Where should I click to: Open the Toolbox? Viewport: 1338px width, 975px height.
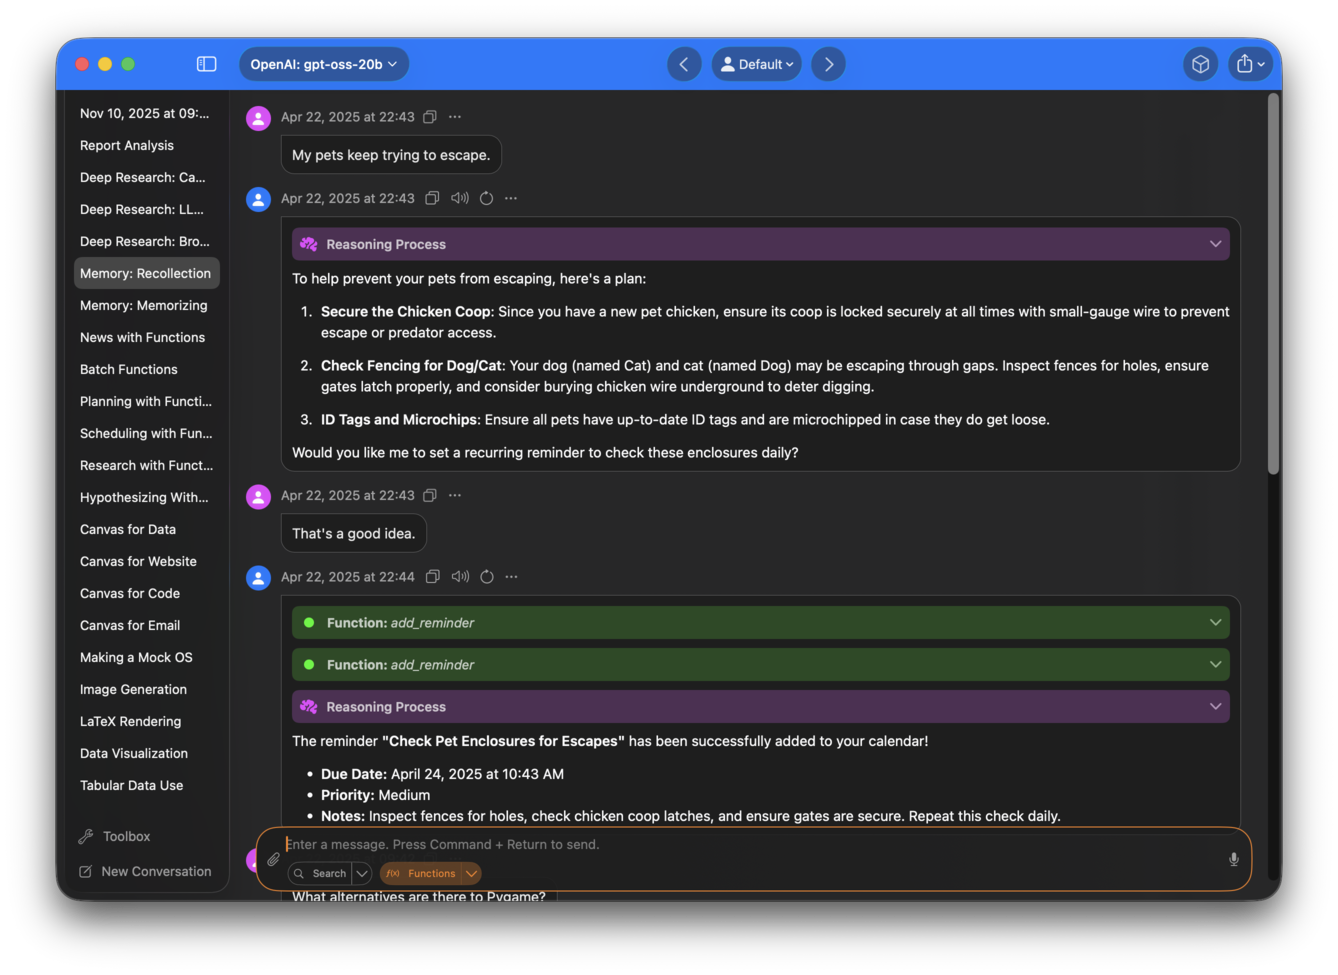click(x=126, y=836)
